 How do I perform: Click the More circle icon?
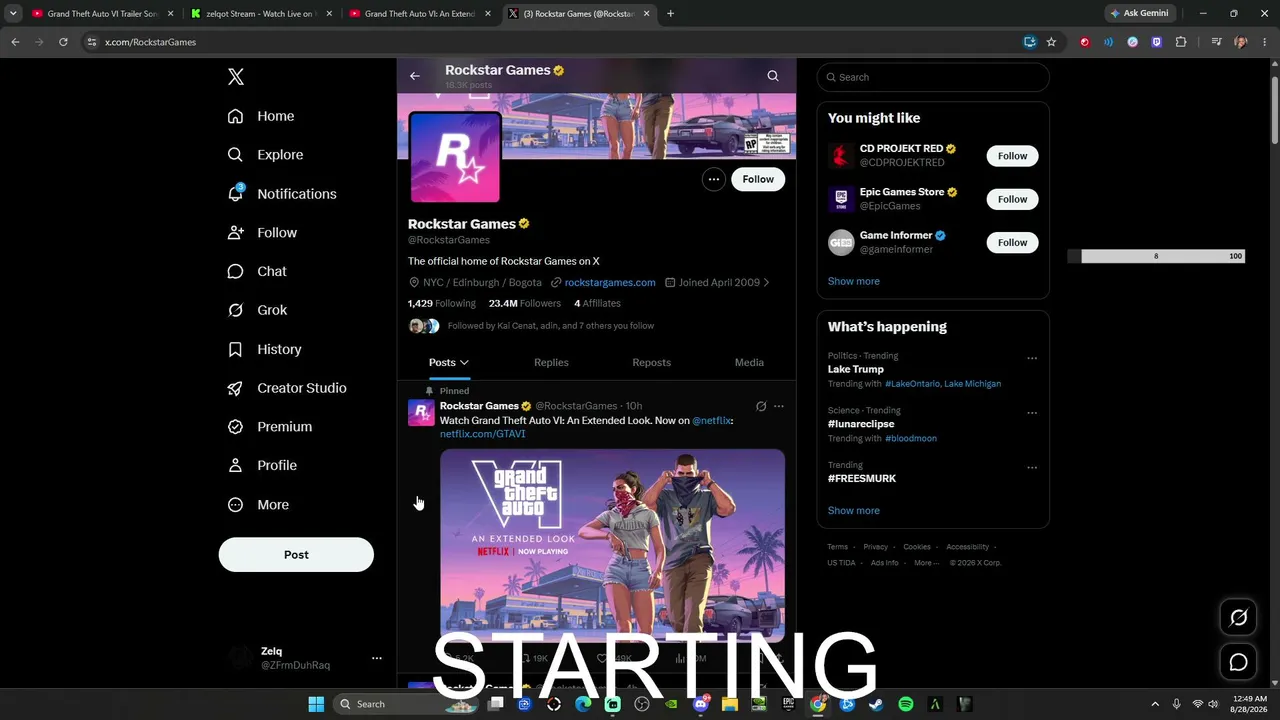(x=236, y=505)
